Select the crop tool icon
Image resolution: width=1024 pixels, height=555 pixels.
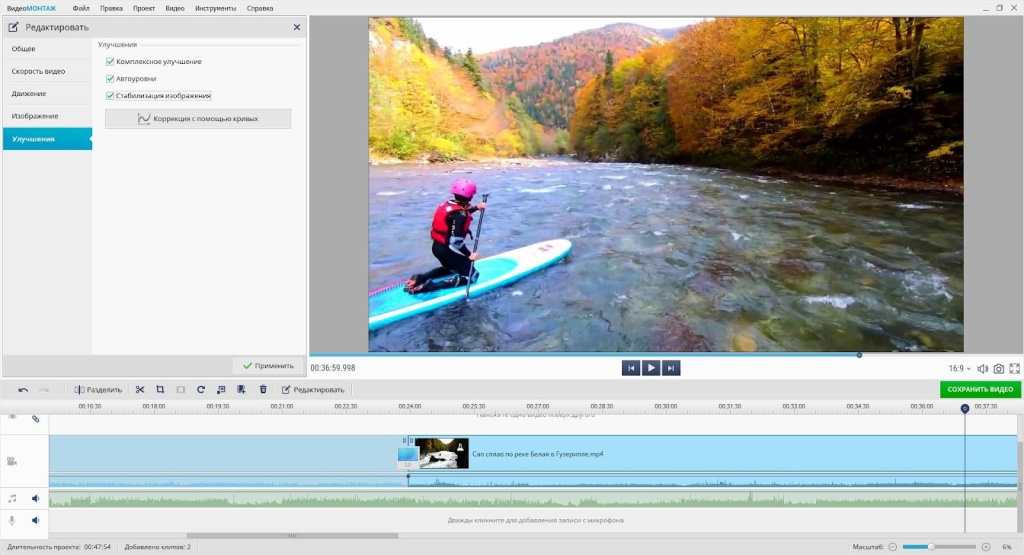[x=160, y=389]
